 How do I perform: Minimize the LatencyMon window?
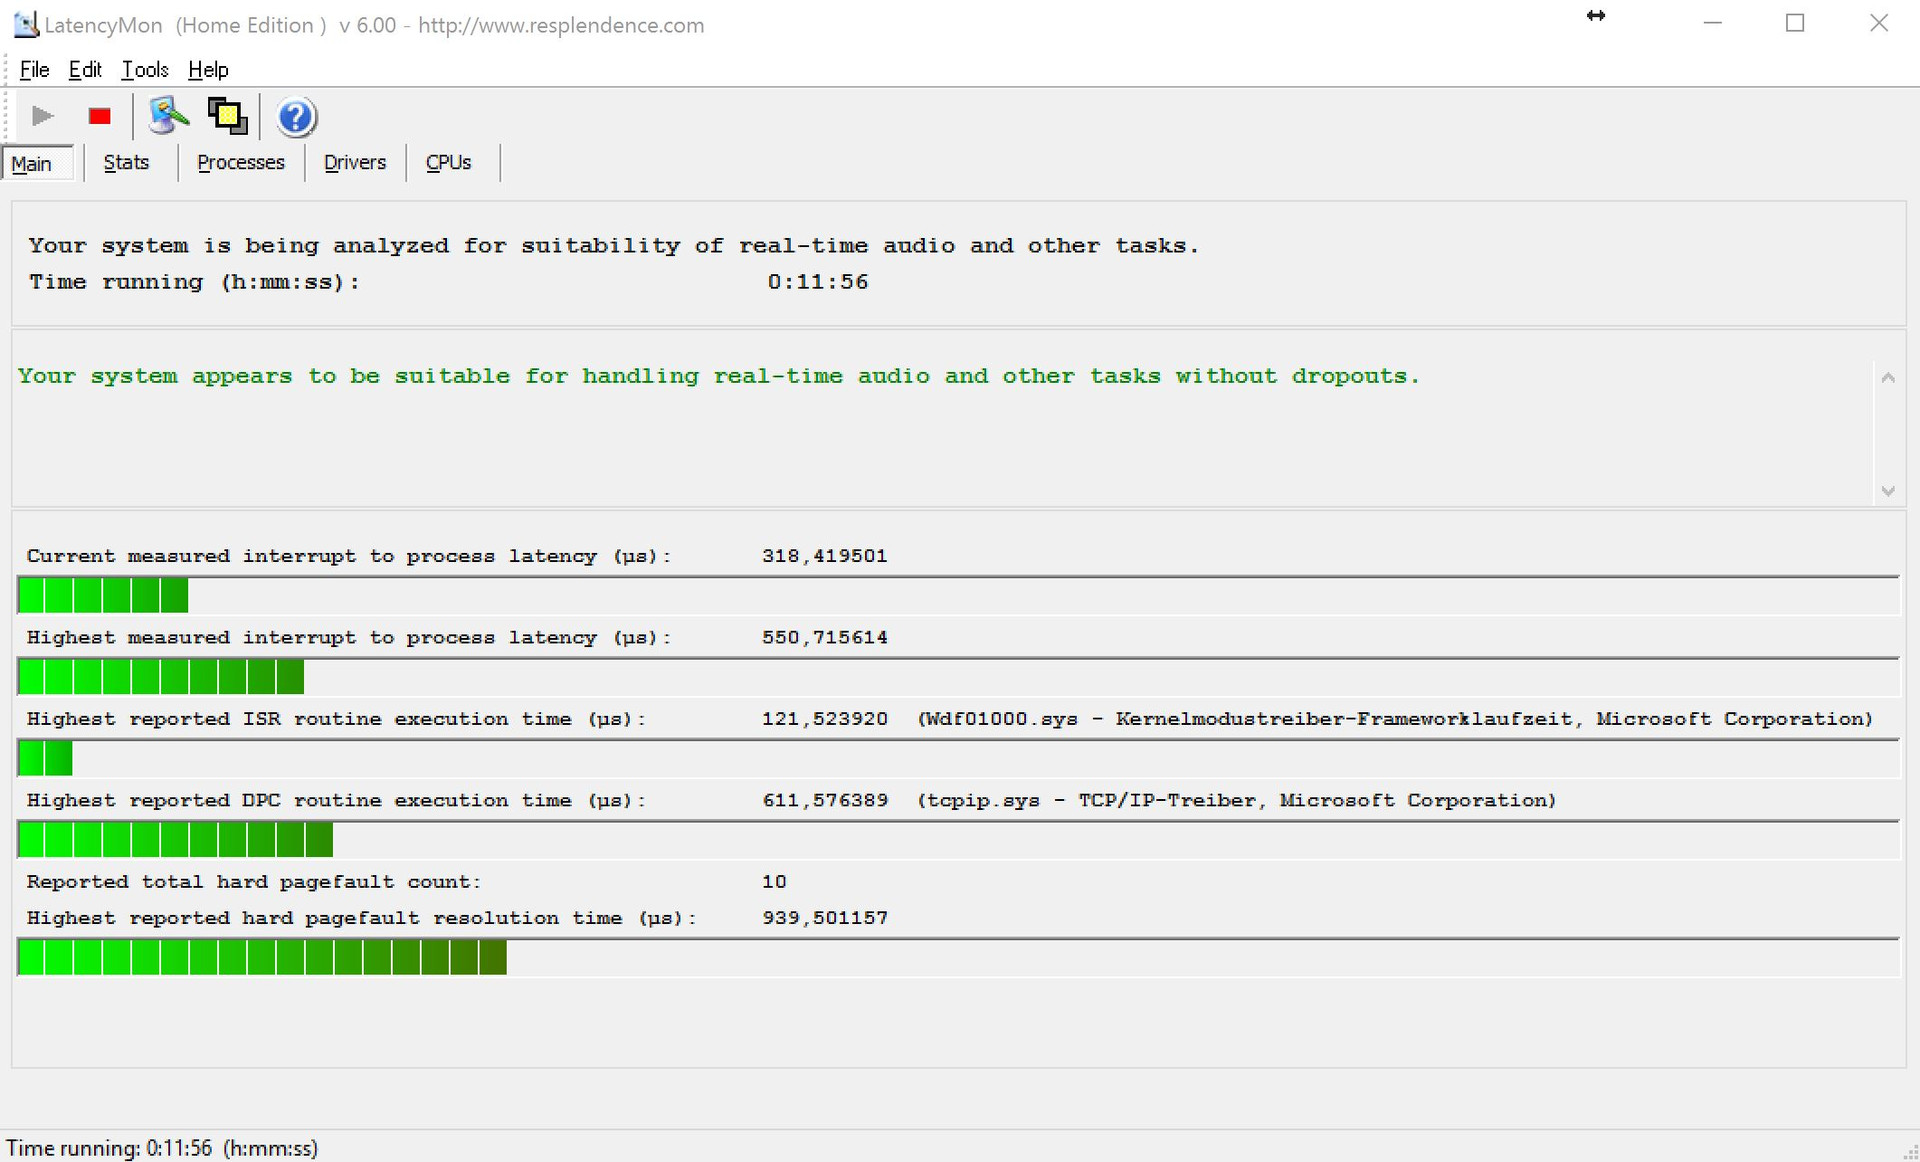(1712, 23)
